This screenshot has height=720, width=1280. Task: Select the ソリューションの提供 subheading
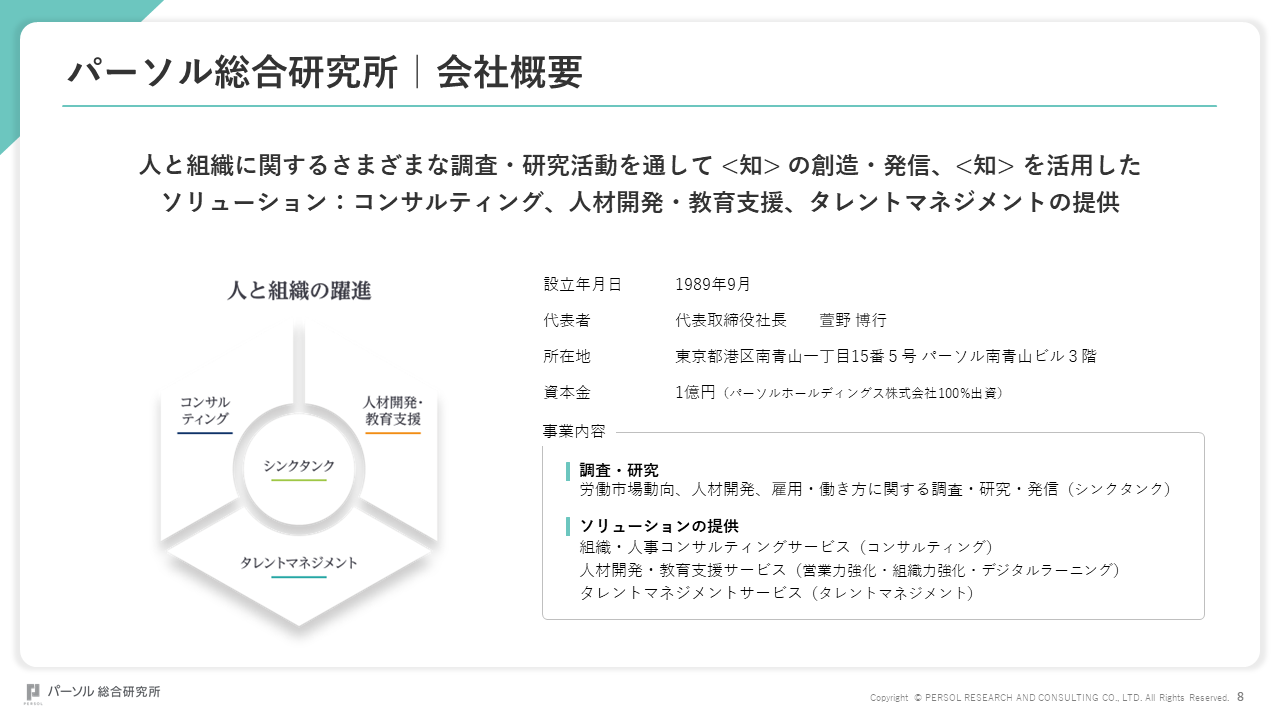659,526
